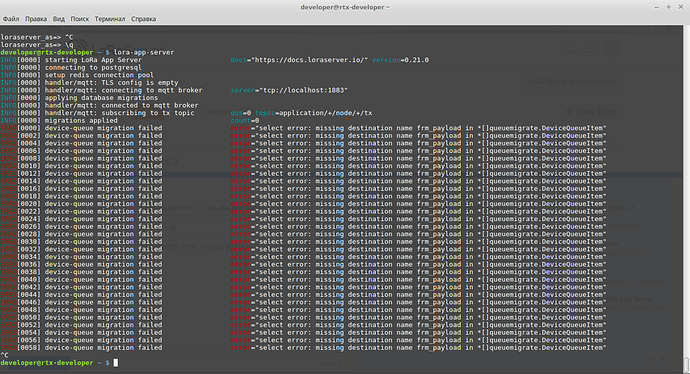
Task: Open the Правка menu
Action: [x=36, y=19]
